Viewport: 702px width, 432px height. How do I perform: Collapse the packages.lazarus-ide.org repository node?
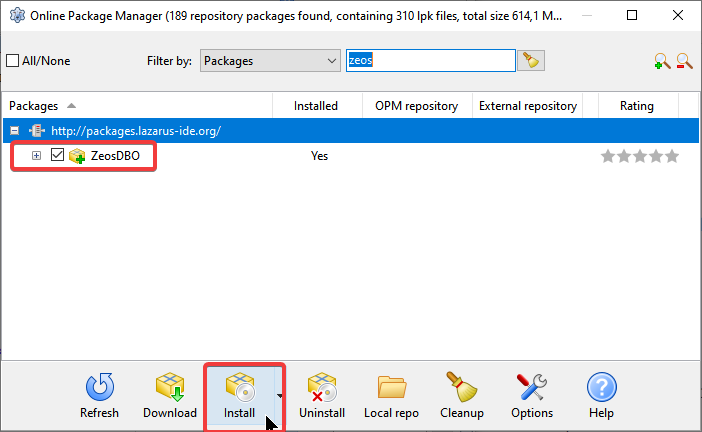click(x=15, y=131)
